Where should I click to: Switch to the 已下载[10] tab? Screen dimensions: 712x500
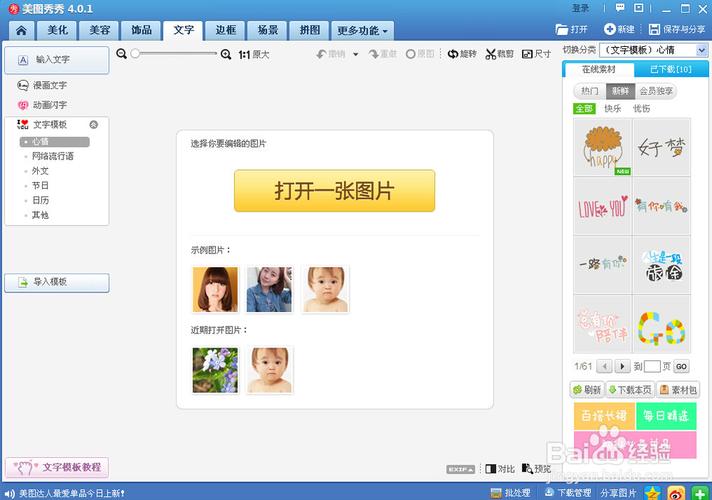point(671,69)
